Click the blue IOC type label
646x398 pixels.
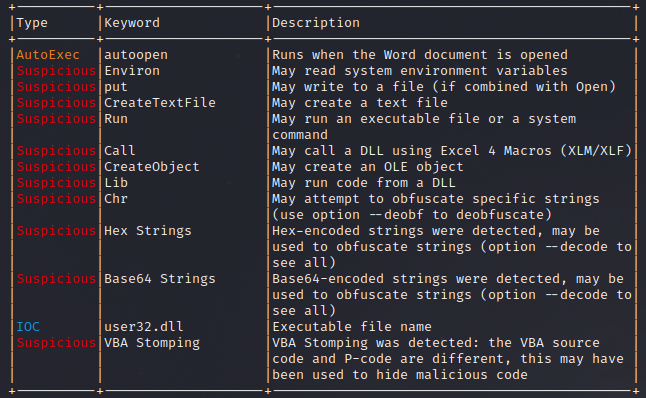(x=28, y=327)
